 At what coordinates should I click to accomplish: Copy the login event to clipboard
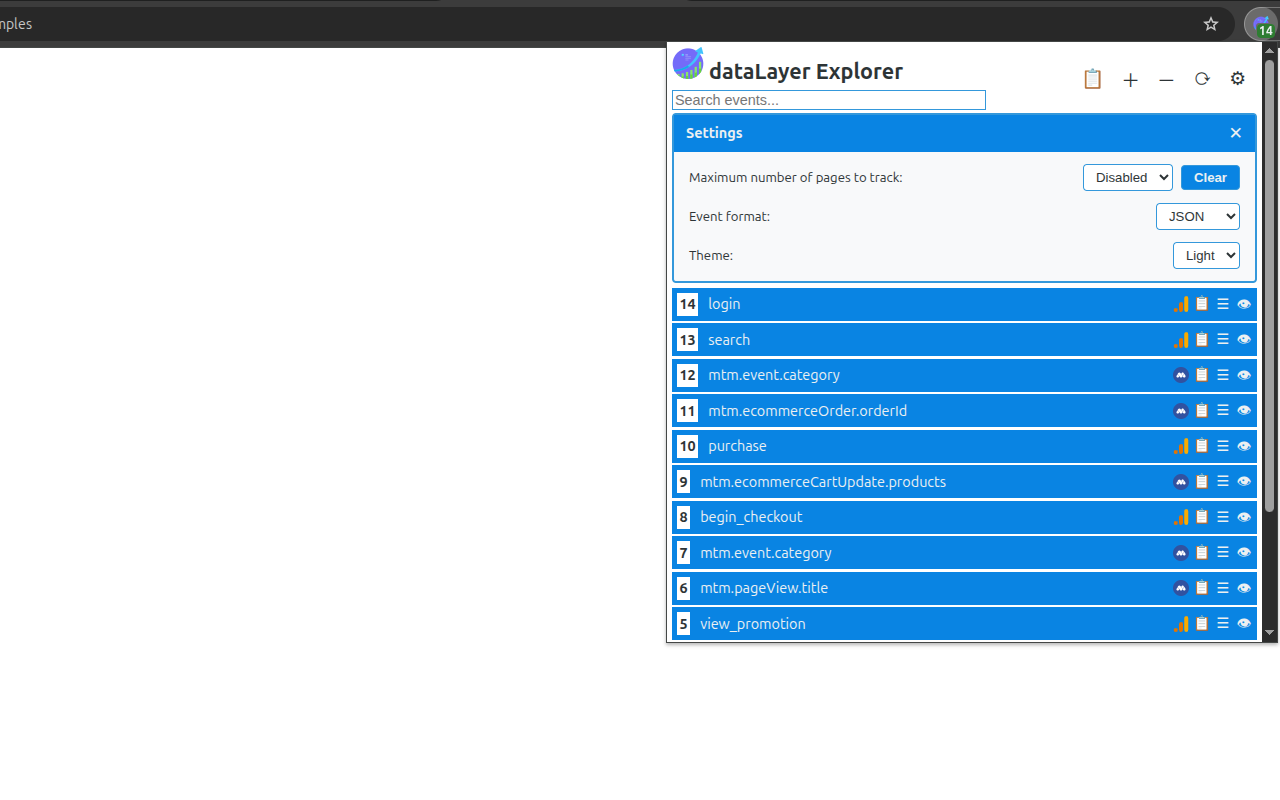point(1202,304)
